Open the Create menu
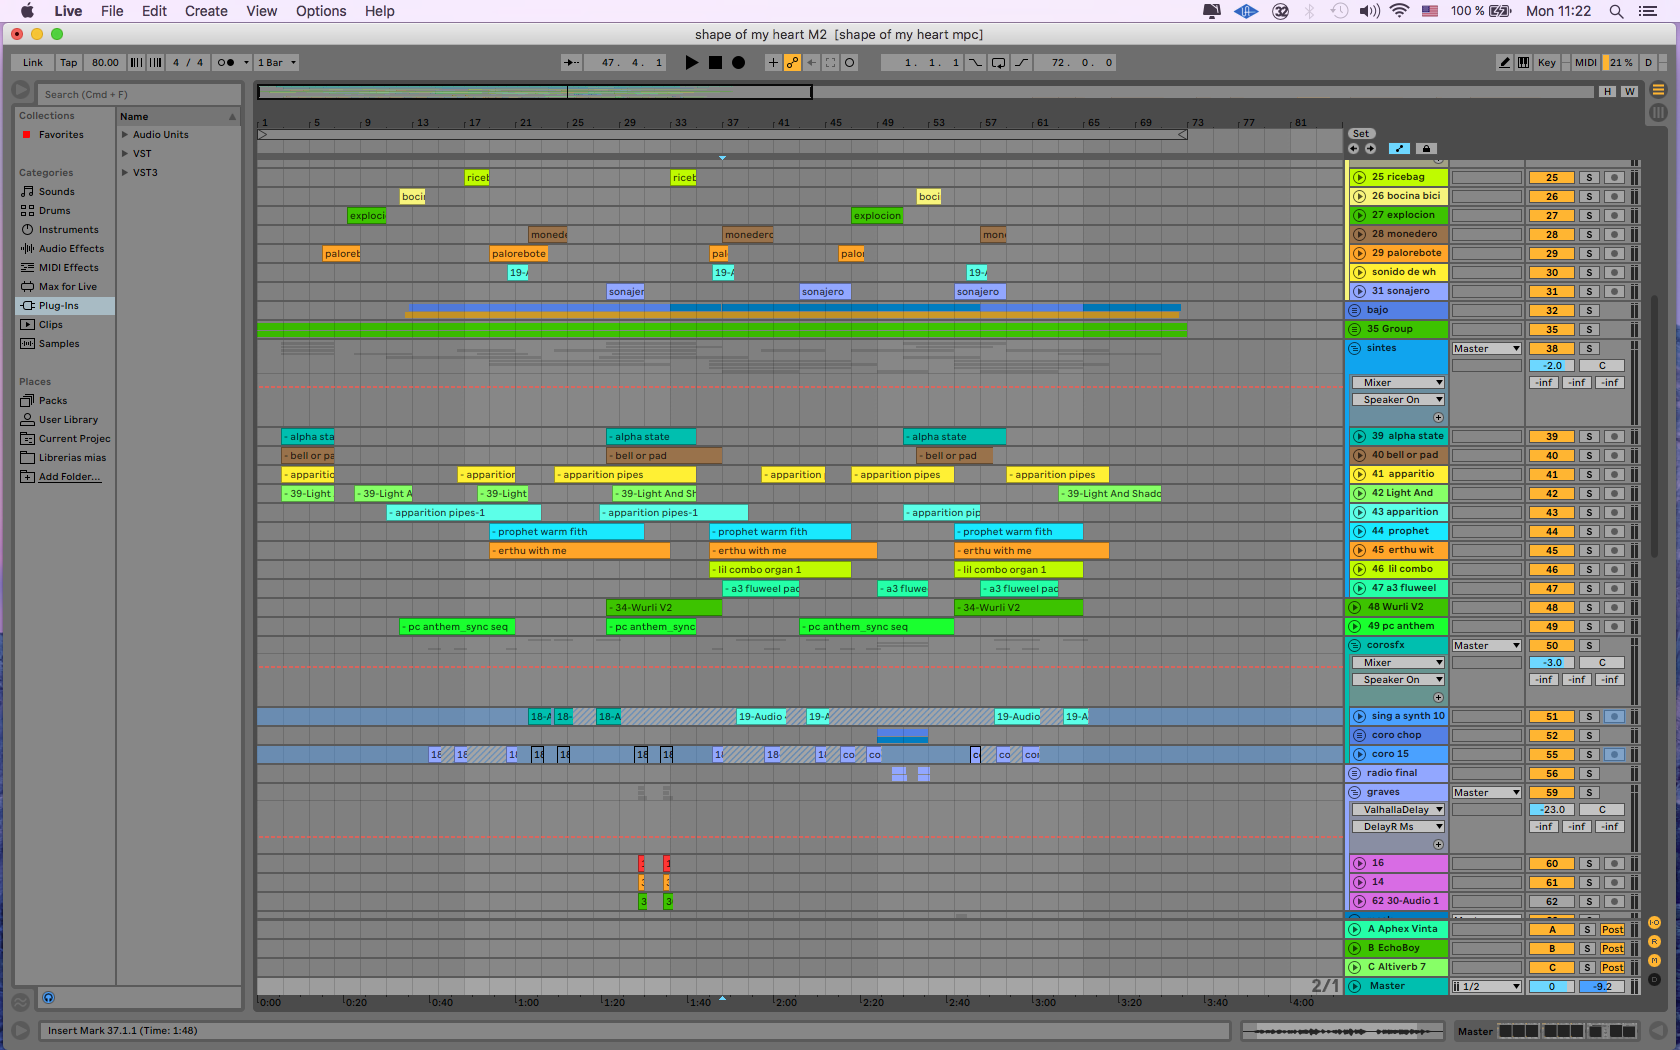 click(206, 11)
